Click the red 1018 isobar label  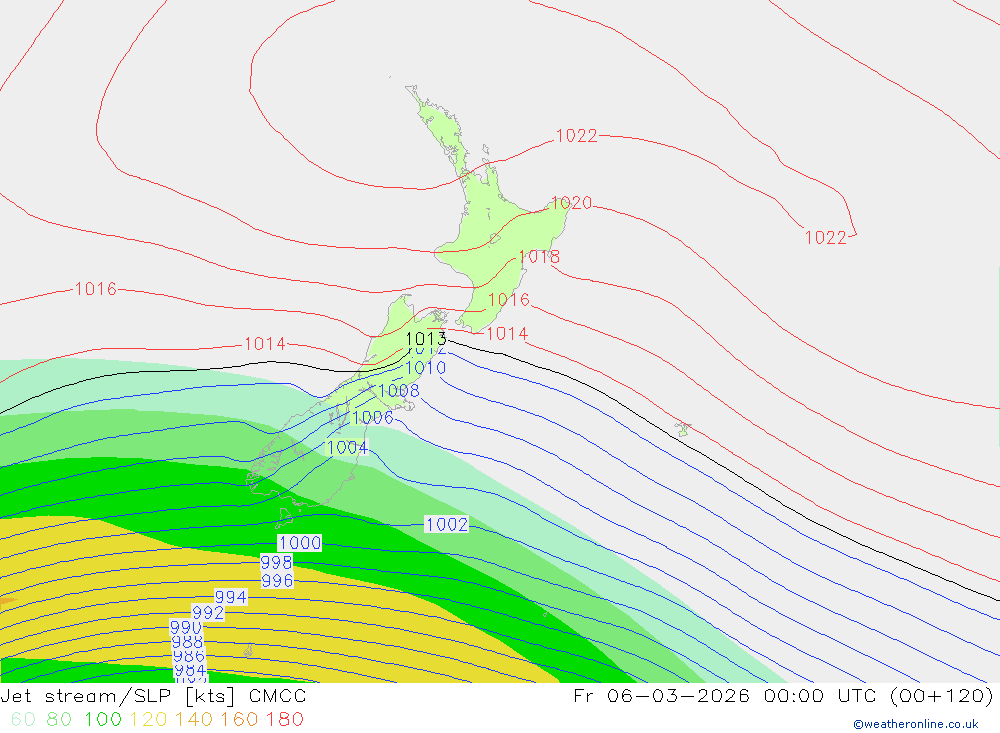[x=540, y=256]
